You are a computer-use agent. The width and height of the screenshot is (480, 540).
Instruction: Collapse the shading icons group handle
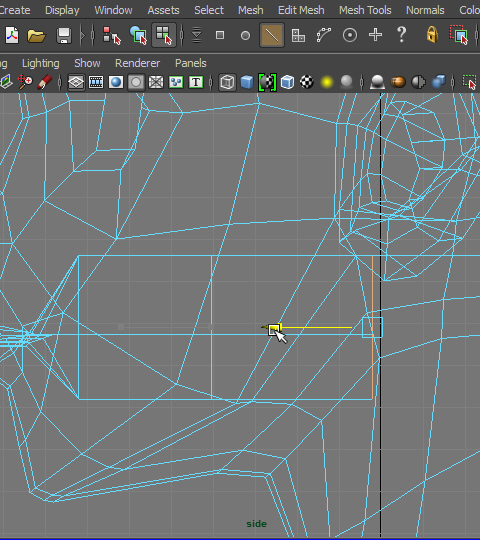point(211,82)
